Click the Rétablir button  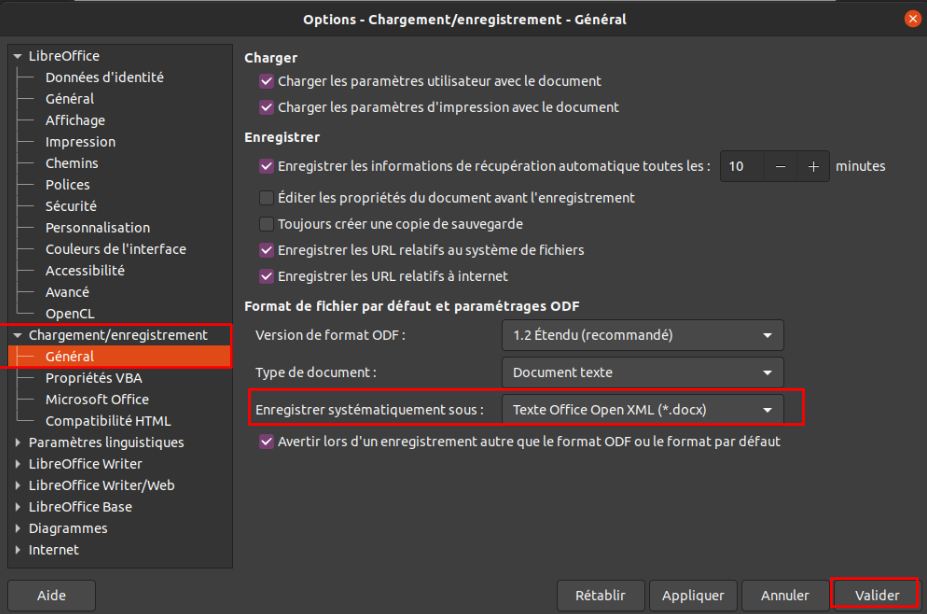click(x=600, y=595)
